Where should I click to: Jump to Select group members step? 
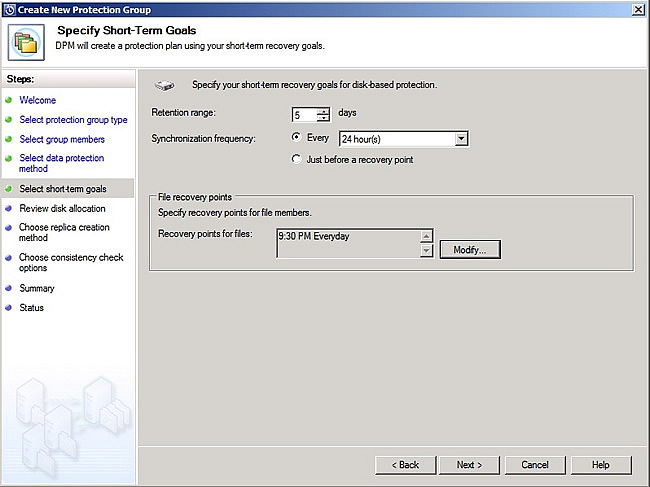62,140
